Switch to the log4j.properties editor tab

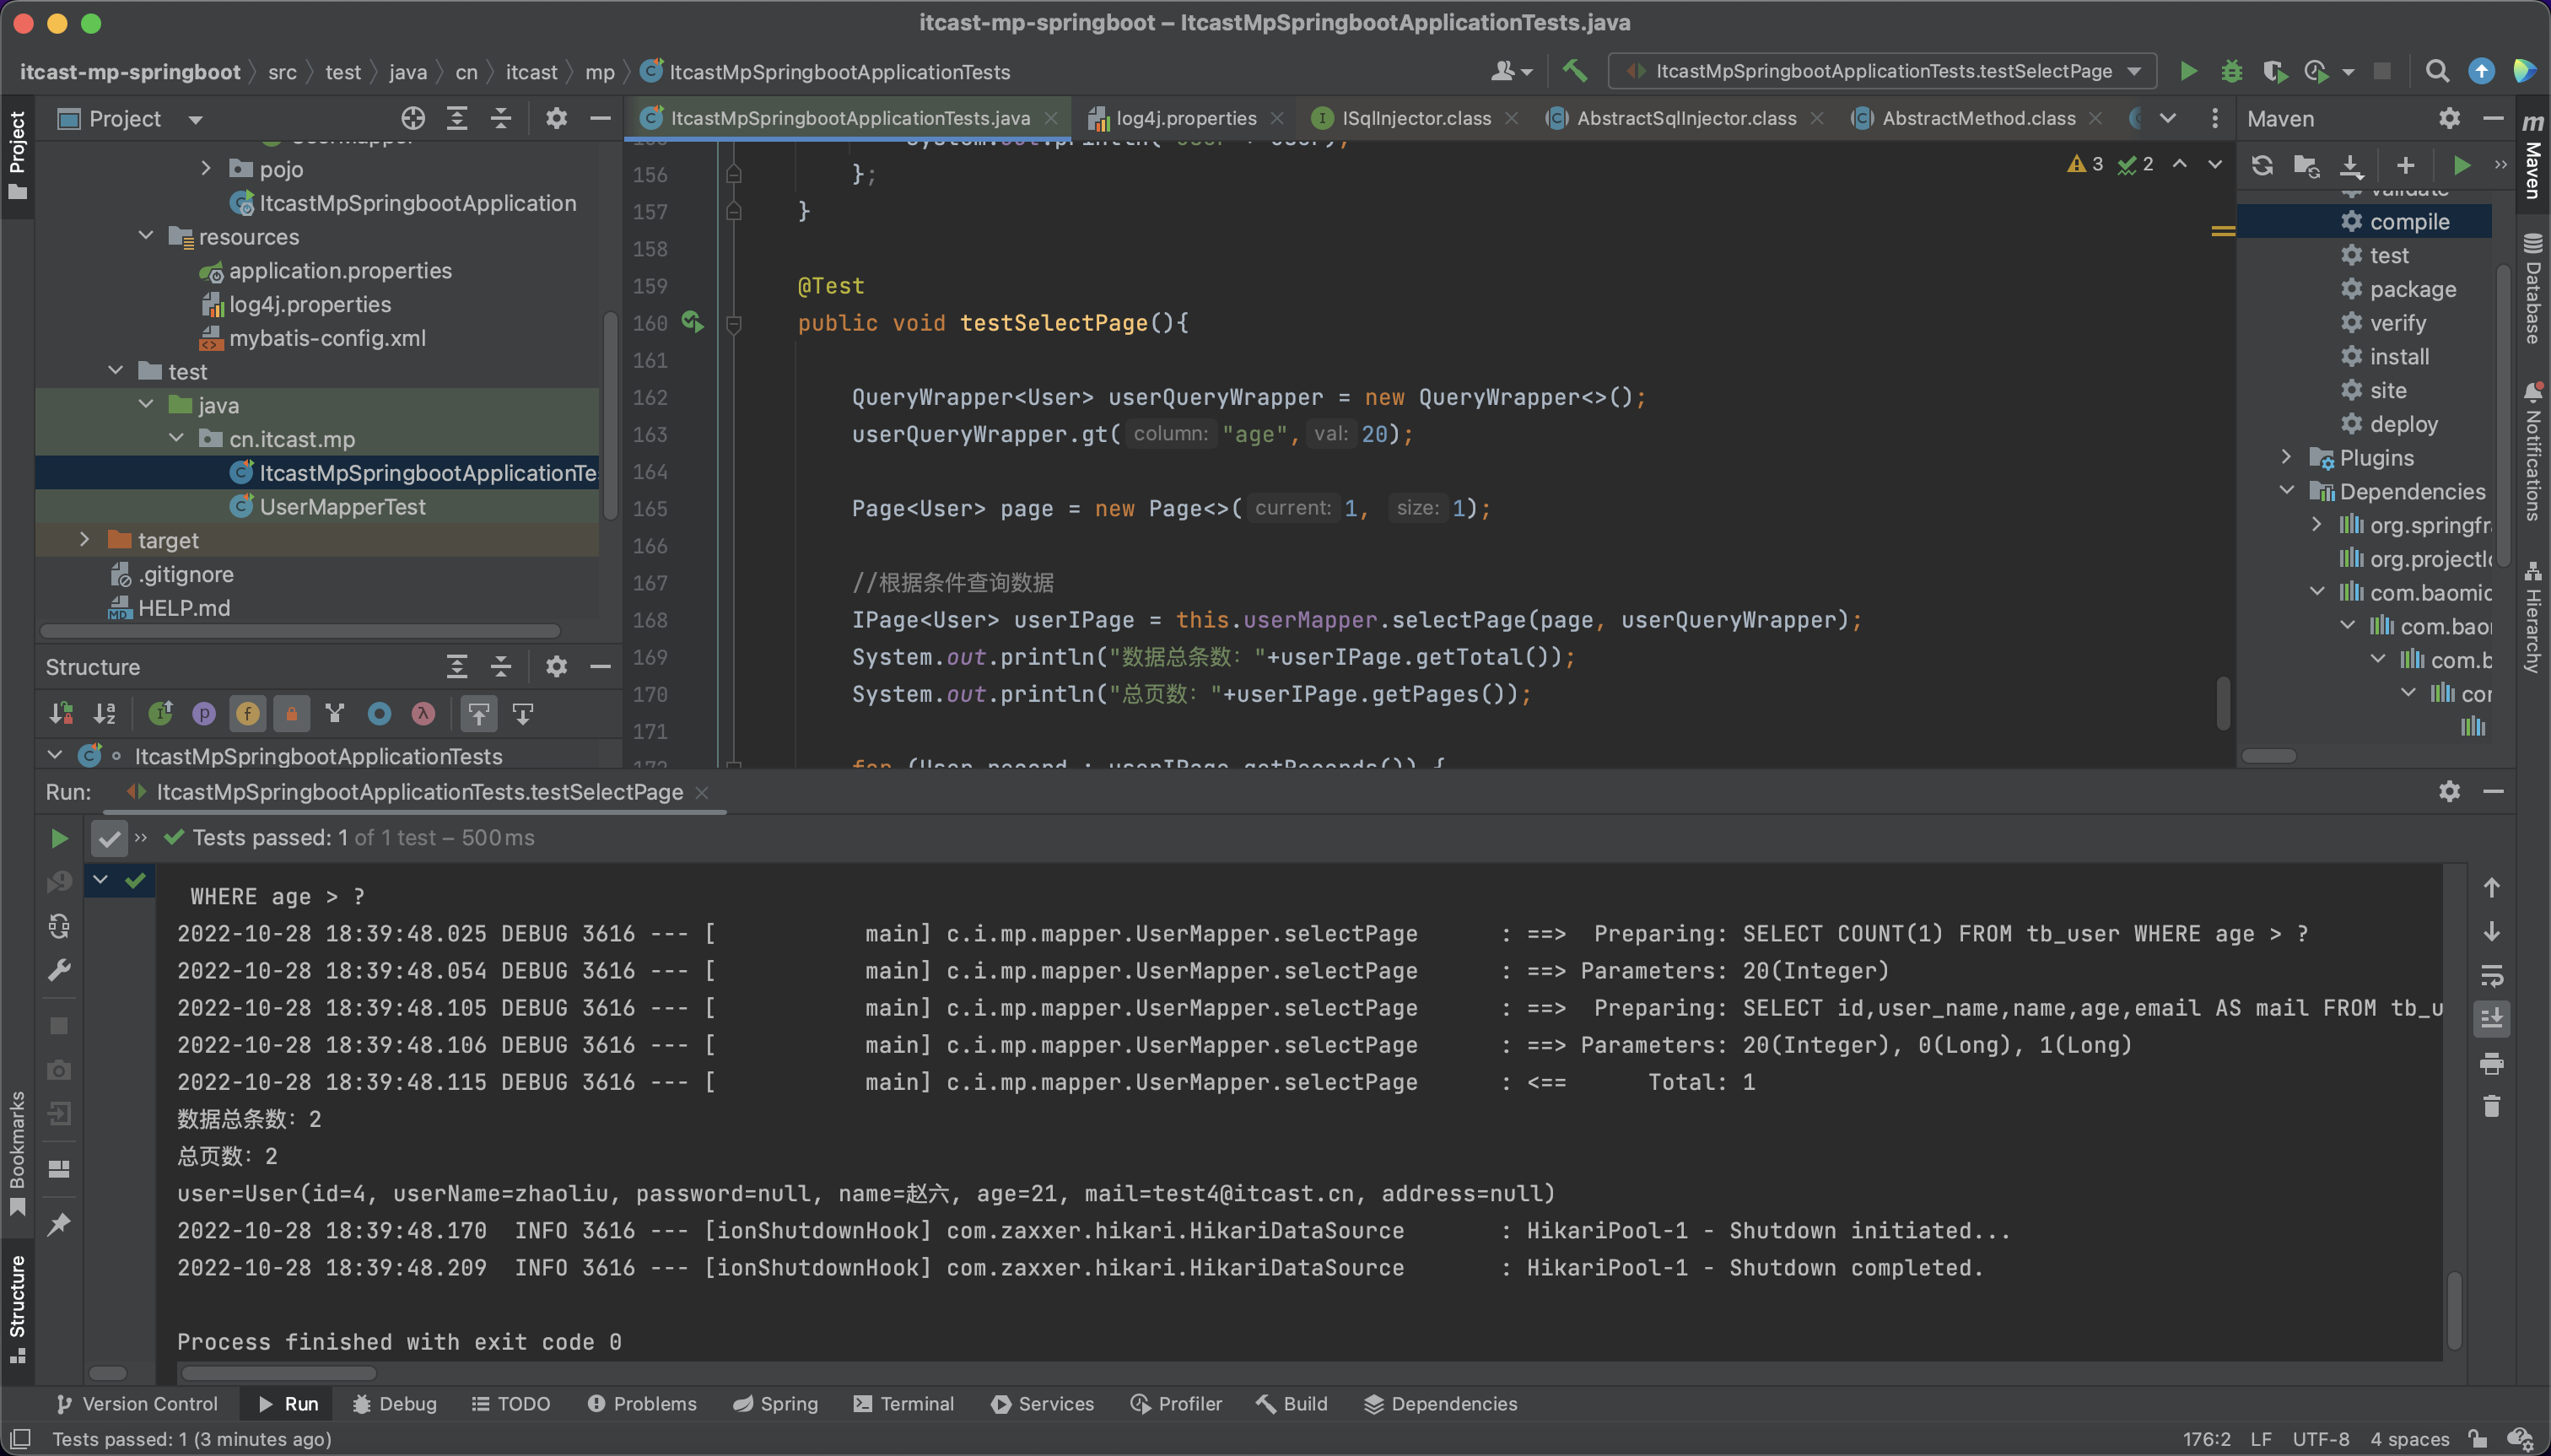click(1185, 118)
